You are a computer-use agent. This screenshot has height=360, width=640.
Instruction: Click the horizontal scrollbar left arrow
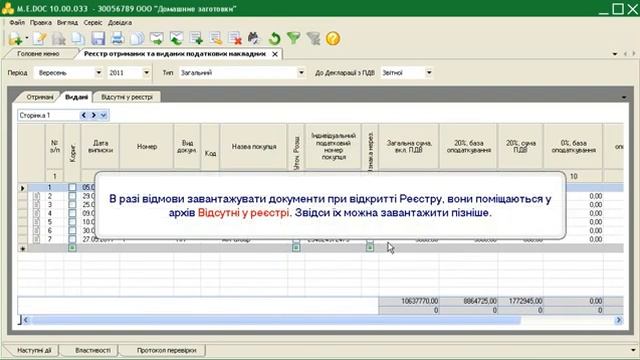(x=26, y=320)
